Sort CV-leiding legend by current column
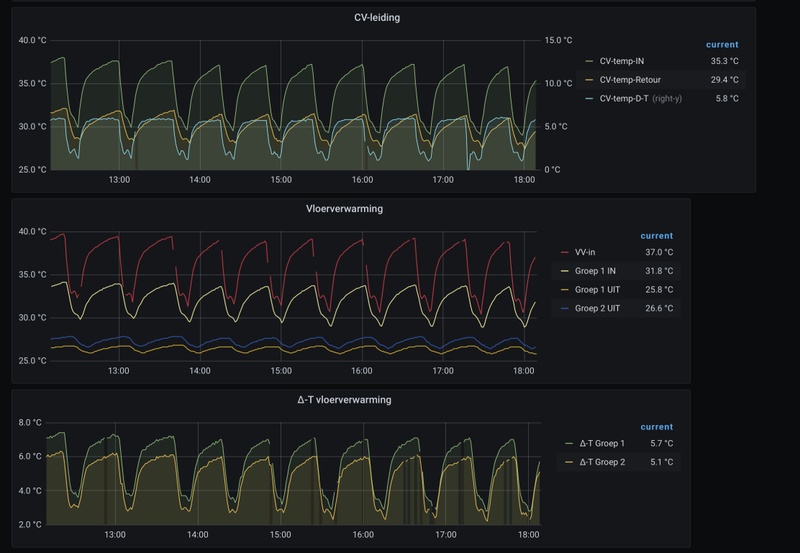Viewport: 800px width, 553px height. (722, 45)
